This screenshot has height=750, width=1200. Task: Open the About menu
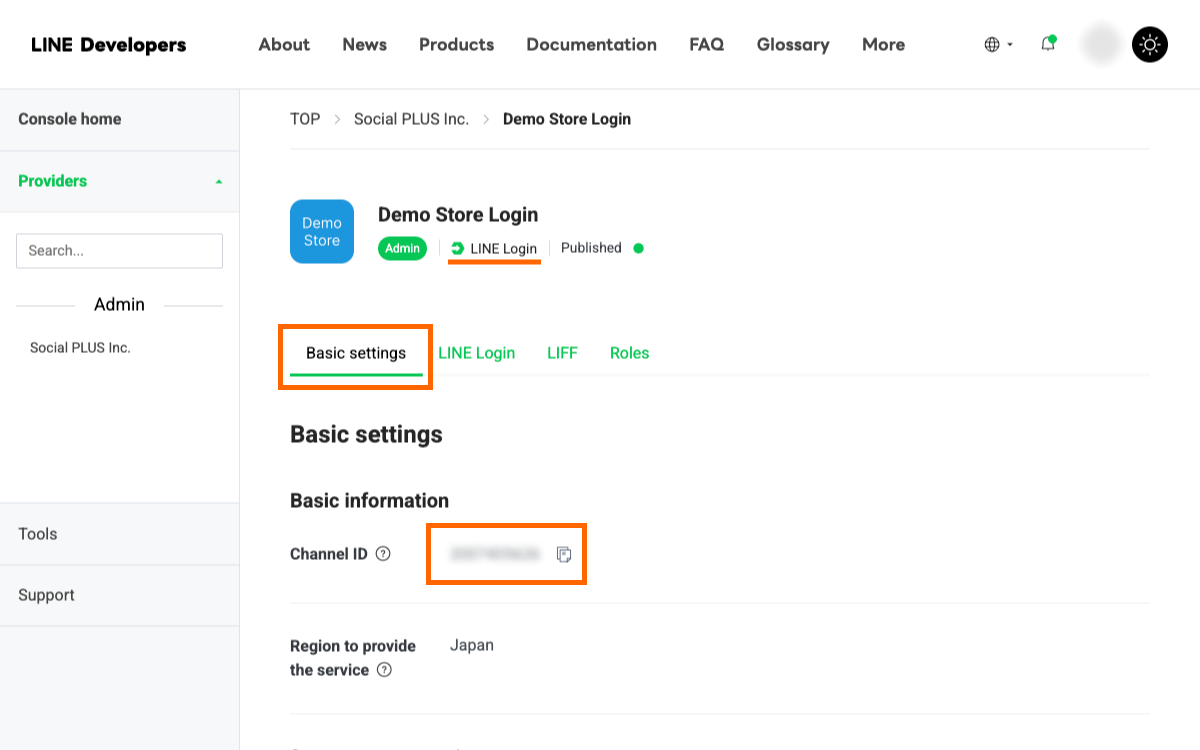pyautogui.click(x=284, y=45)
